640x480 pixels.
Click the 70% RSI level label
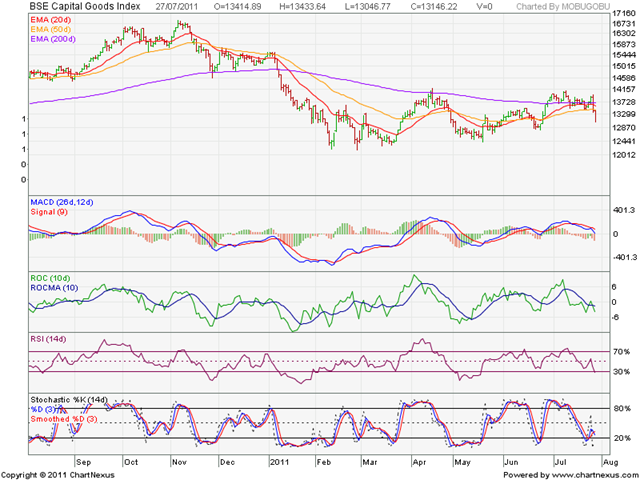[x=622, y=352]
